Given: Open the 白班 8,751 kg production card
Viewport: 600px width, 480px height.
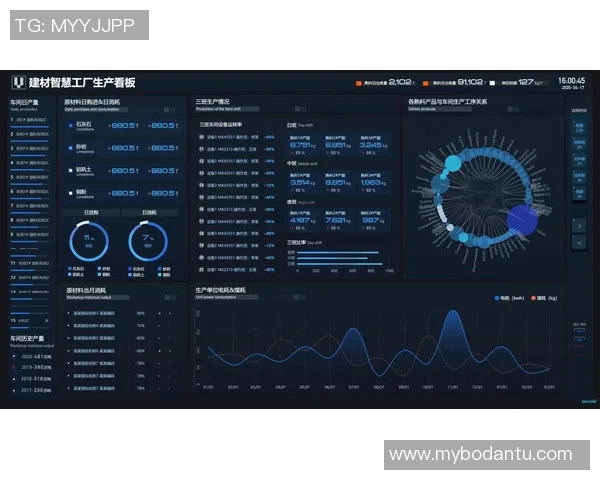Looking at the screenshot, I should 303,147.
